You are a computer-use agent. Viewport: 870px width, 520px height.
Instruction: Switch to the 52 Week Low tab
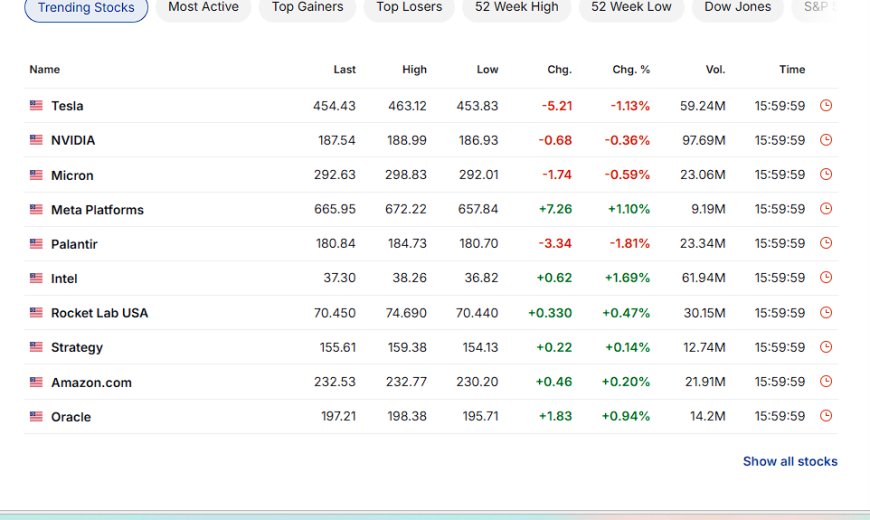(631, 7)
